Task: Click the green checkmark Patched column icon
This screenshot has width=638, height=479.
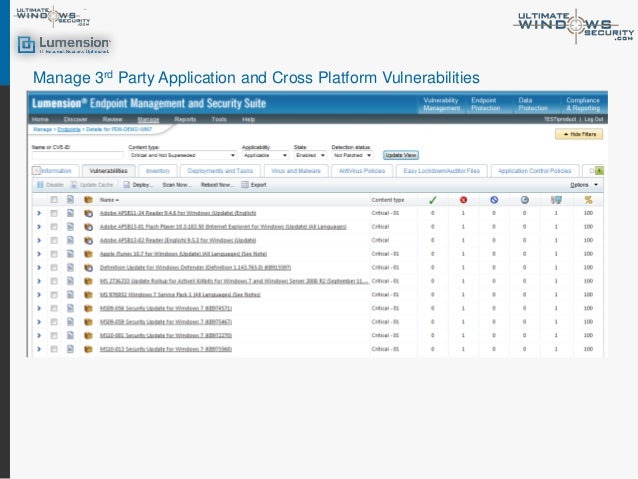Action: [x=433, y=200]
